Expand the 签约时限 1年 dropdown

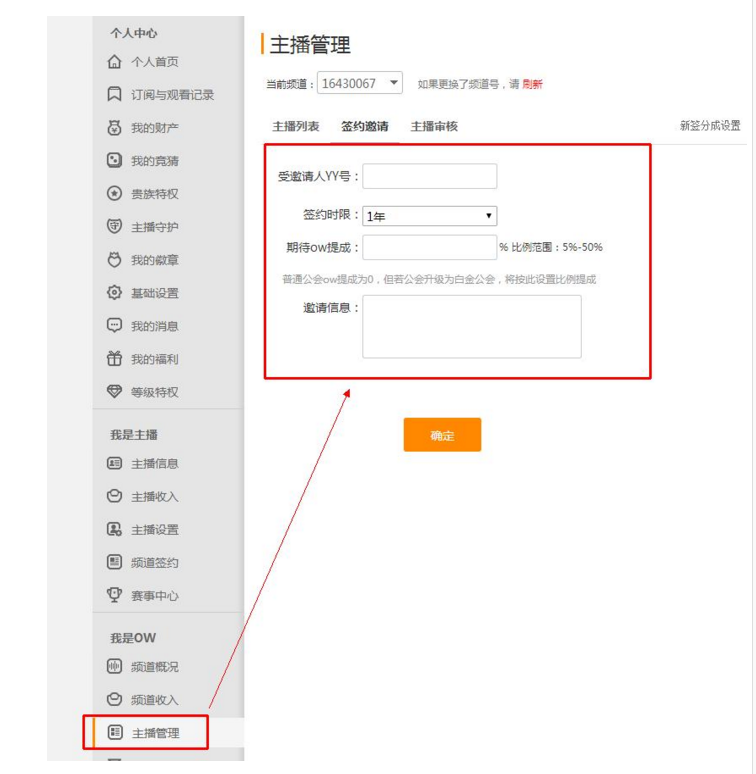[x=429, y=216]
